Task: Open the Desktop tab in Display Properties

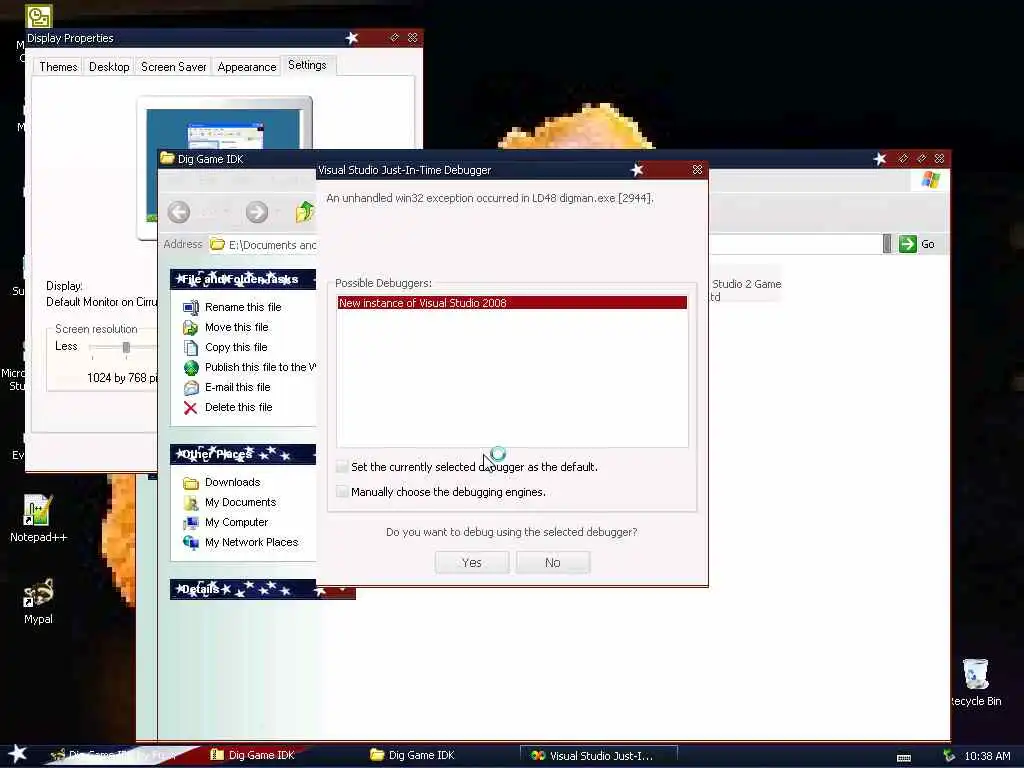Action: [109, 67]
